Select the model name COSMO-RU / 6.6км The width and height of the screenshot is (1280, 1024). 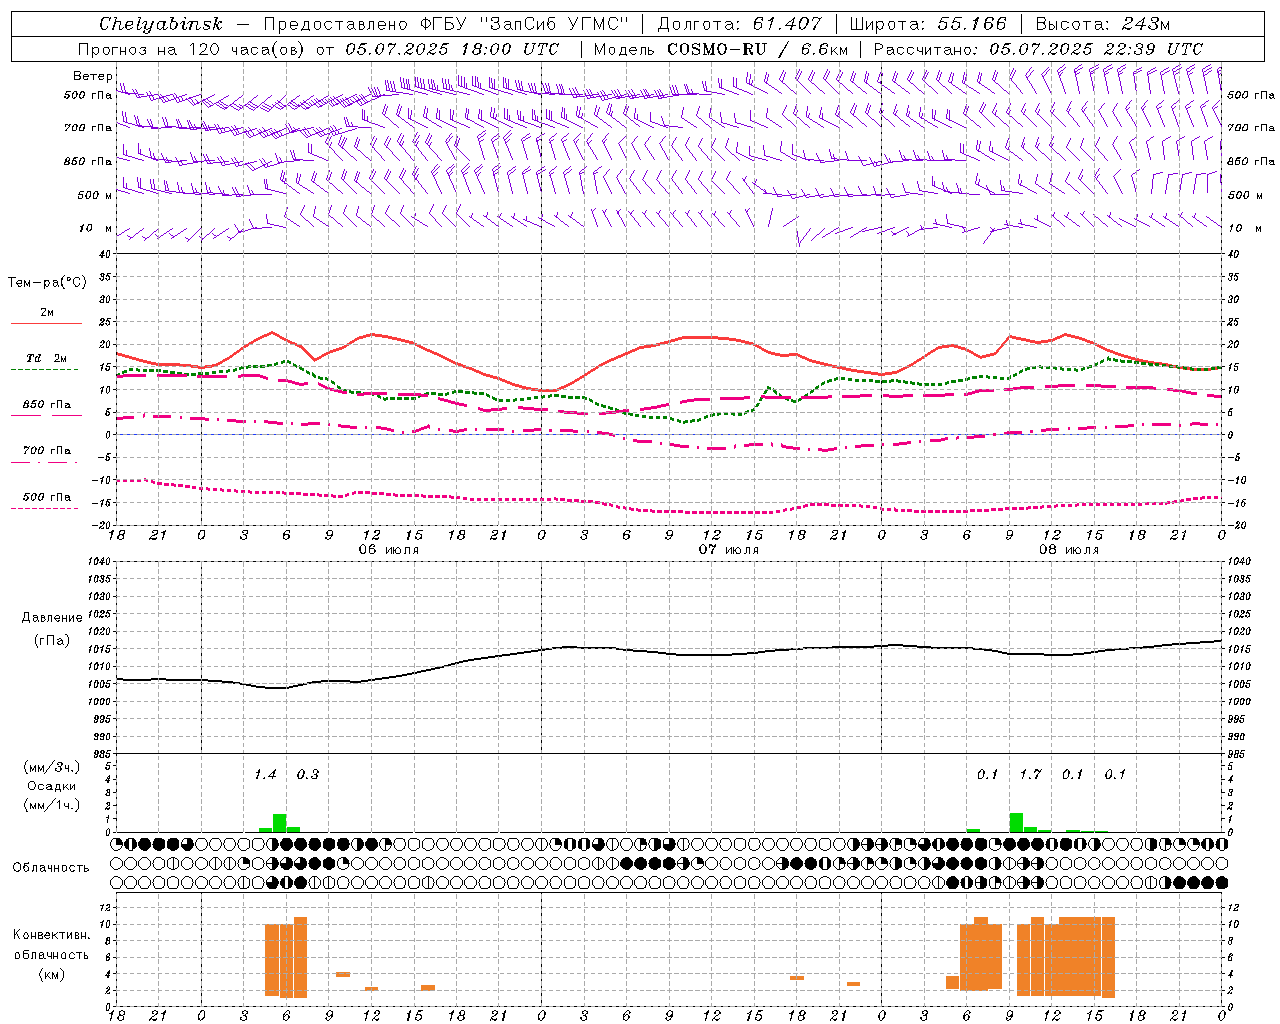pos(758,49)
